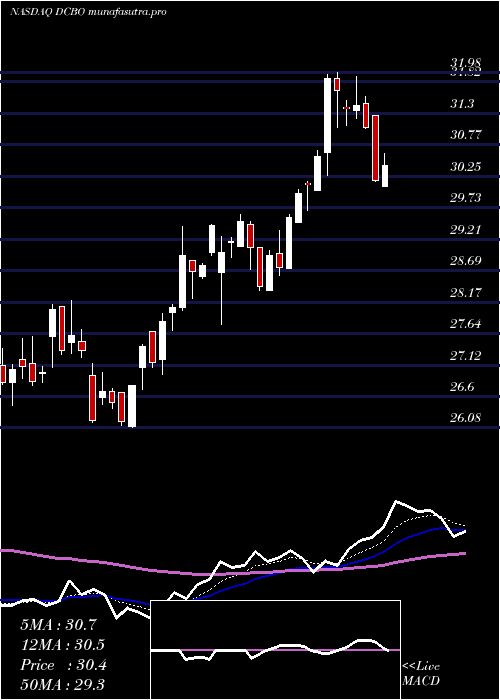
Task: Click the last white candle at the chart's right end
Action: pos(385,175)
